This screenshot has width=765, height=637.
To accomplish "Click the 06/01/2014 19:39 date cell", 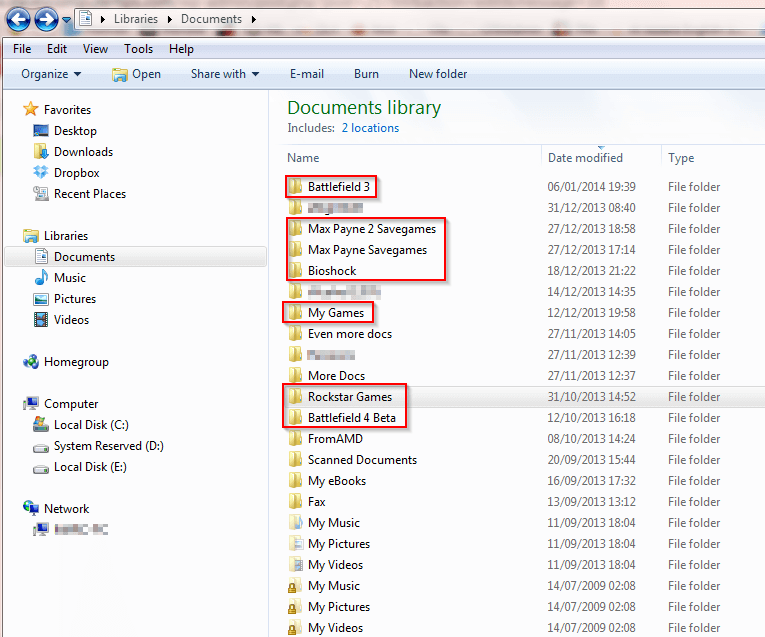I will coord(591,186).
